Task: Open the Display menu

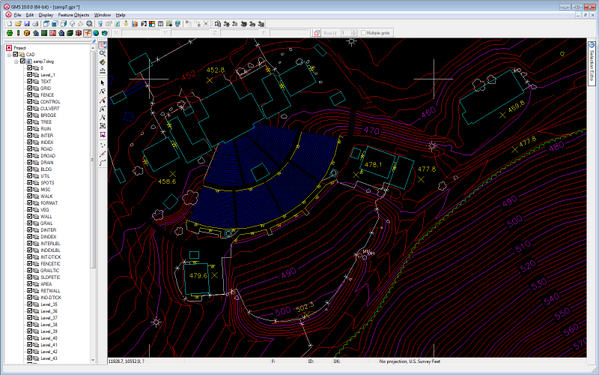Action: (x=46, y=15)
